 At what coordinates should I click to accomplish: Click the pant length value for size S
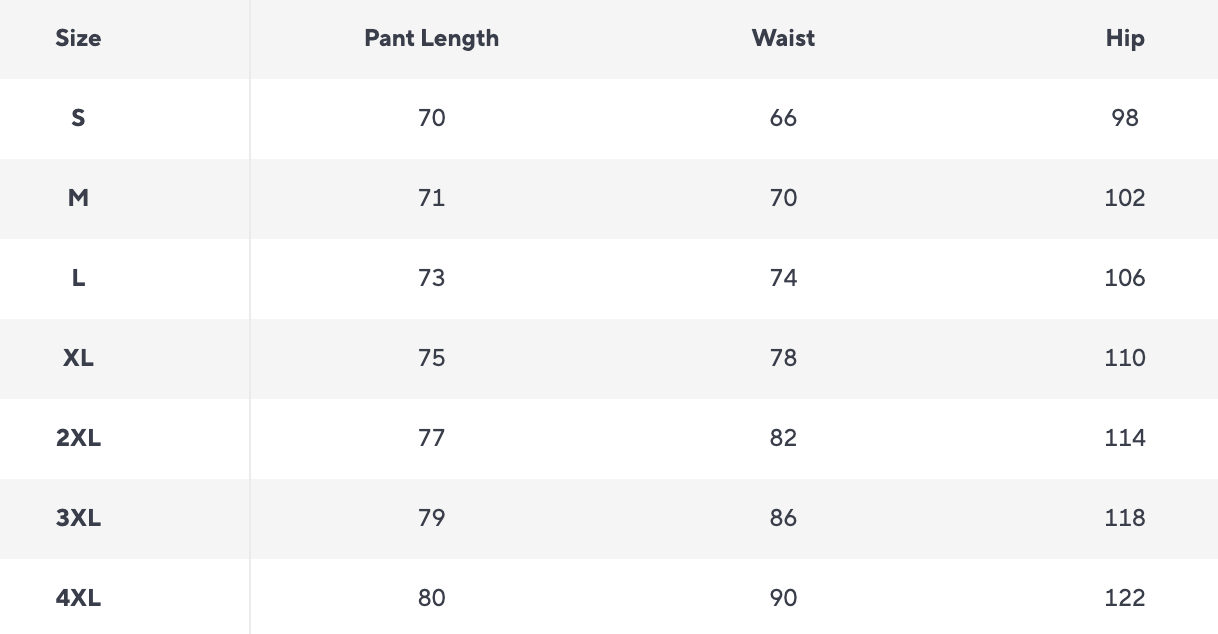[431, 118]
